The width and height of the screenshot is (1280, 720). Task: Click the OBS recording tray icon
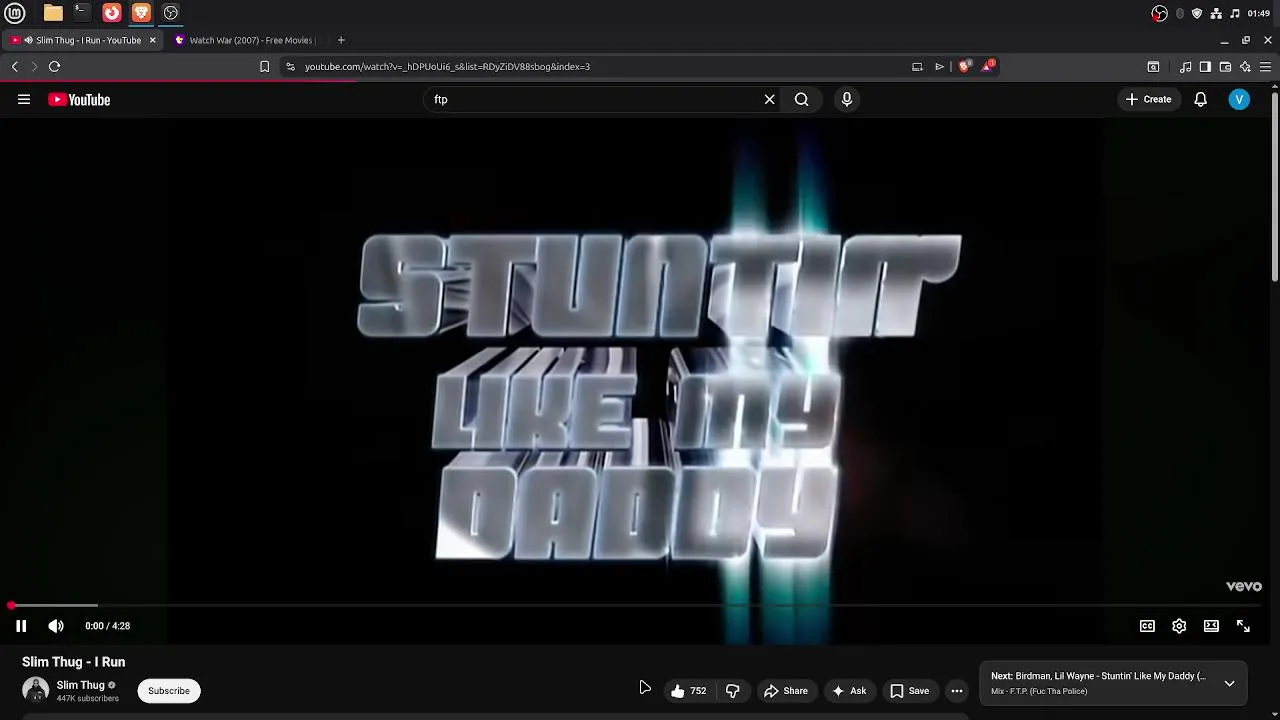pos(1159,13)
